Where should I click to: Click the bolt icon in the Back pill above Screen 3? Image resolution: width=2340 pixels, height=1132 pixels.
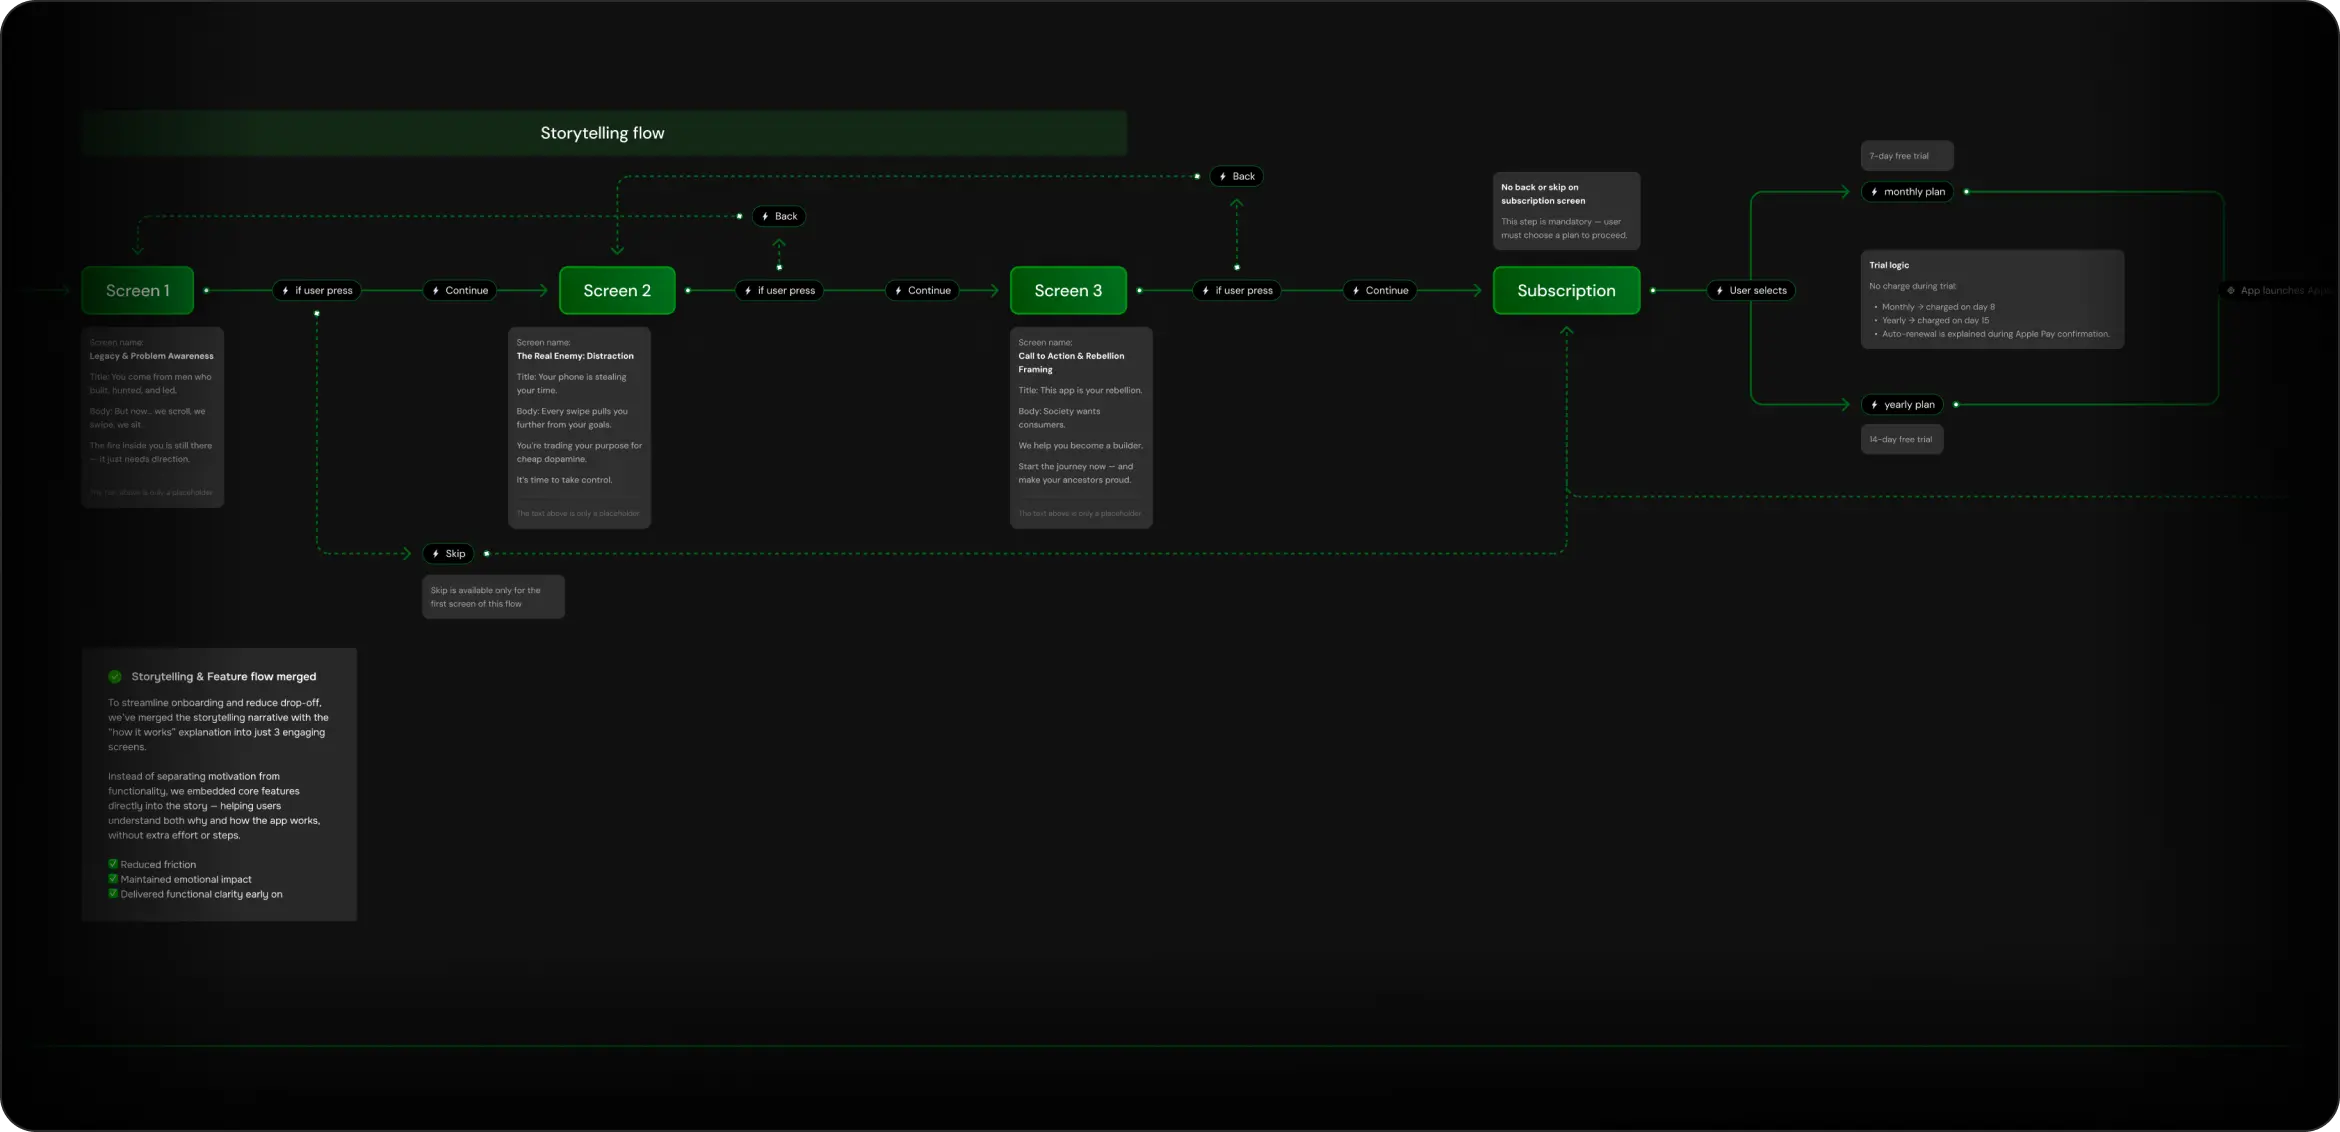1223,177
